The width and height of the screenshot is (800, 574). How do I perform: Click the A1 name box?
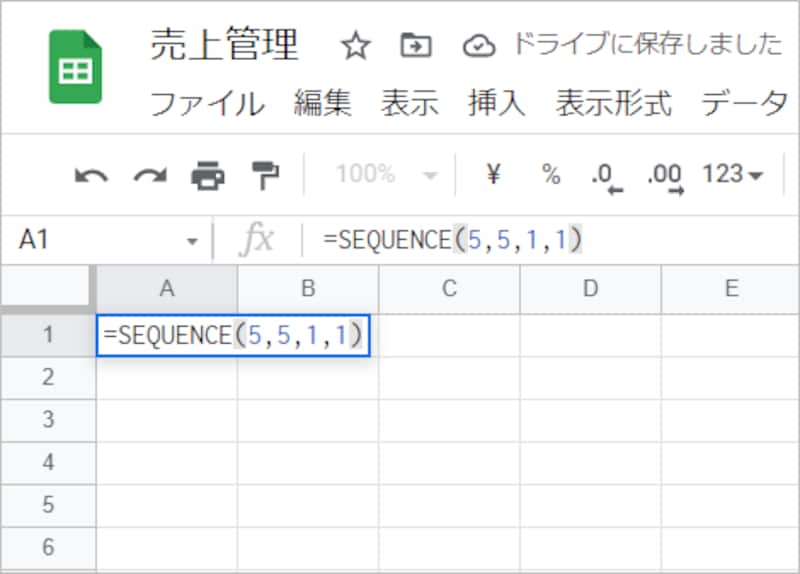click(x=108, y=240)
